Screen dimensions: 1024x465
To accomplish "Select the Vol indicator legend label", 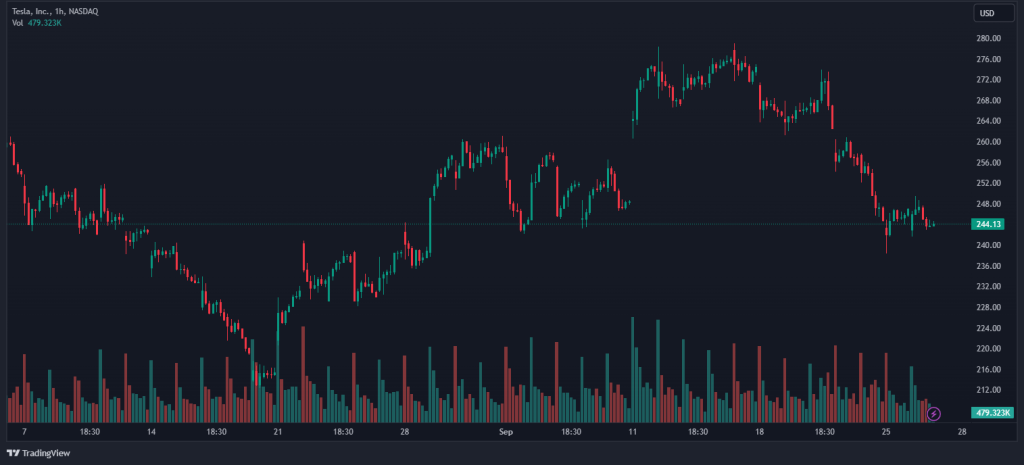I will pyautogui.click(x=17, y=22).
